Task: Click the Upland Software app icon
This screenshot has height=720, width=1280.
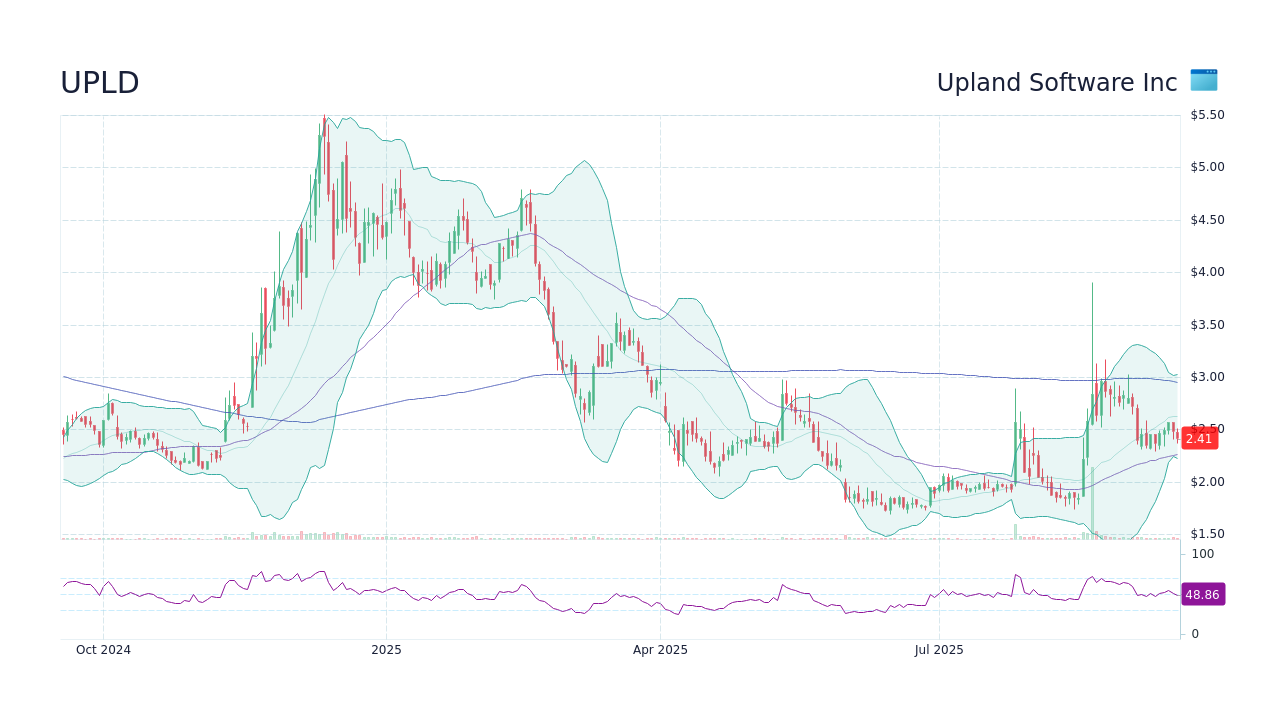Action: click(1203, 81)
